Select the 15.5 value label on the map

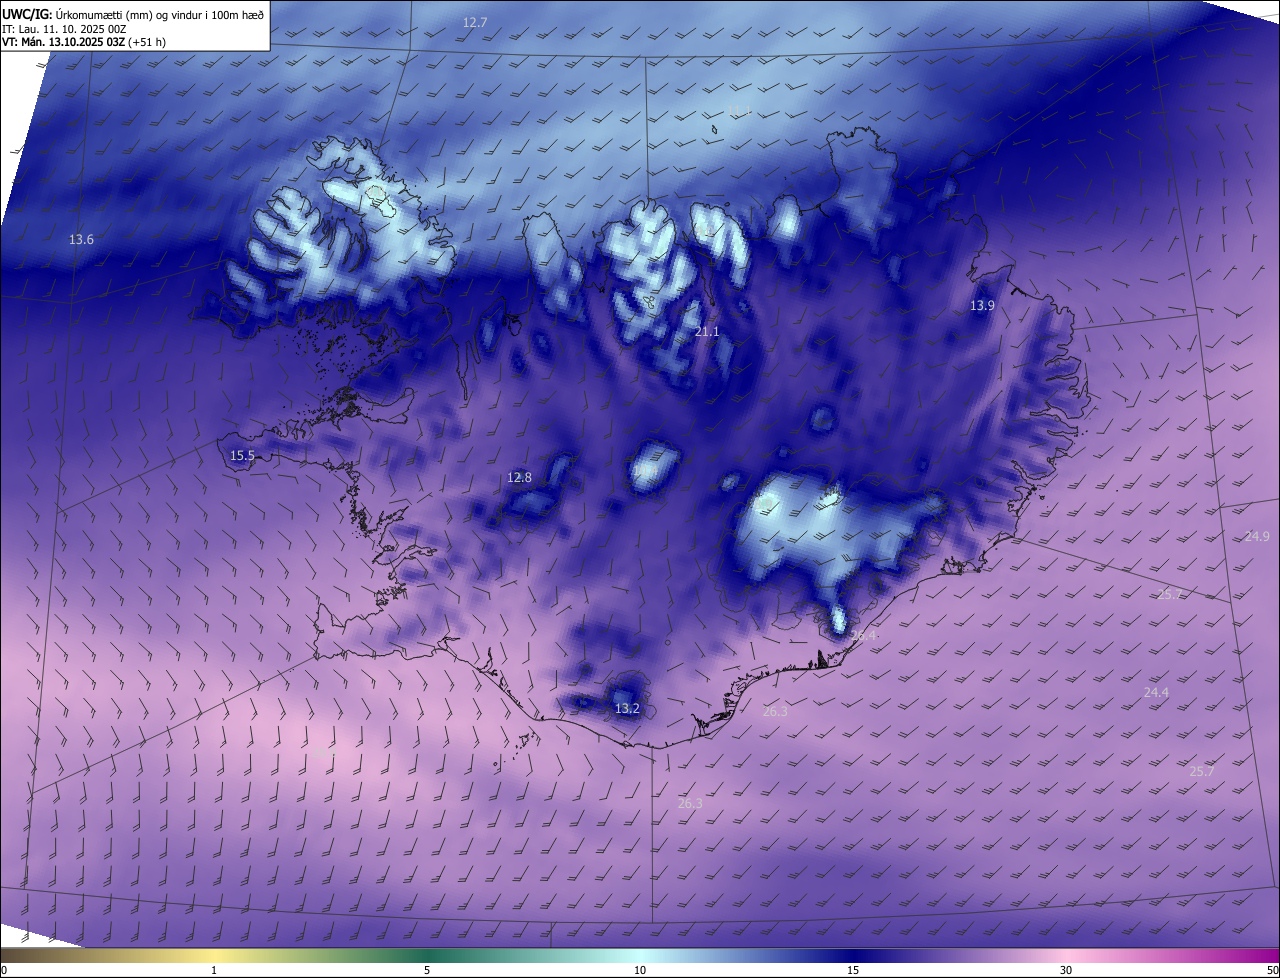(242, 455)
